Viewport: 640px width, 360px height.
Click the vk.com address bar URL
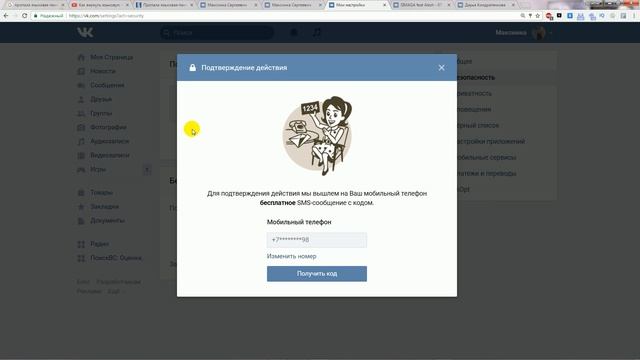click(106, 16)
